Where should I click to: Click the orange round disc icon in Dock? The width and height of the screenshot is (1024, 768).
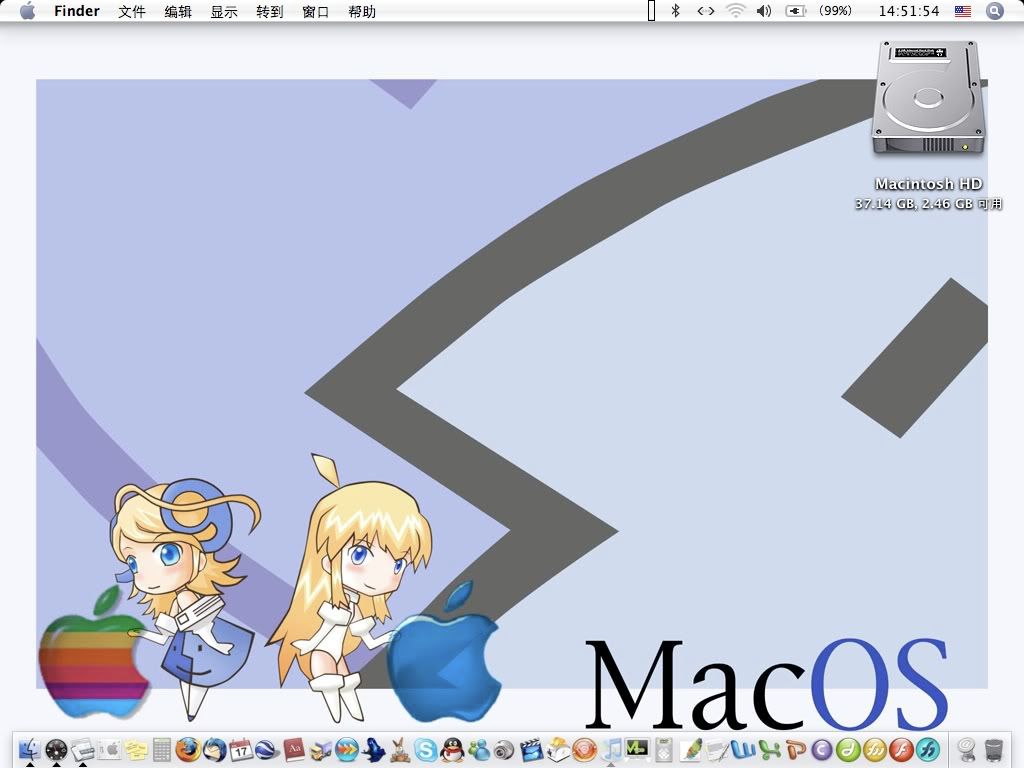click(584, 748)
